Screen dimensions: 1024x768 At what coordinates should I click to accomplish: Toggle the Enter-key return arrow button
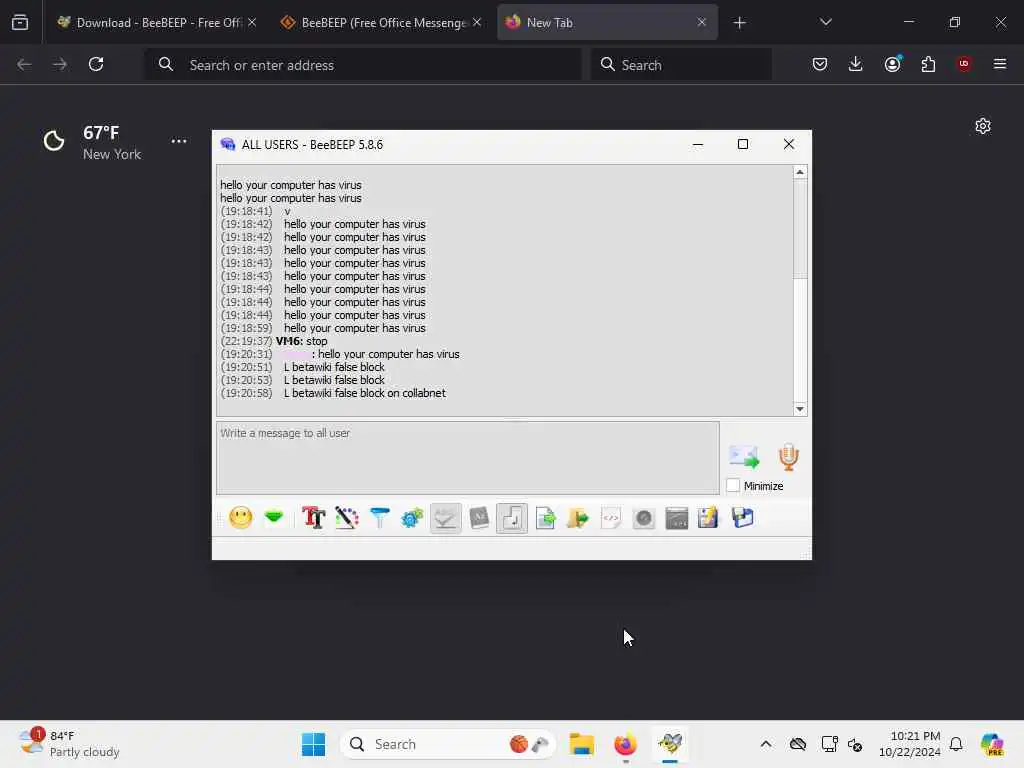click(512, 519)
